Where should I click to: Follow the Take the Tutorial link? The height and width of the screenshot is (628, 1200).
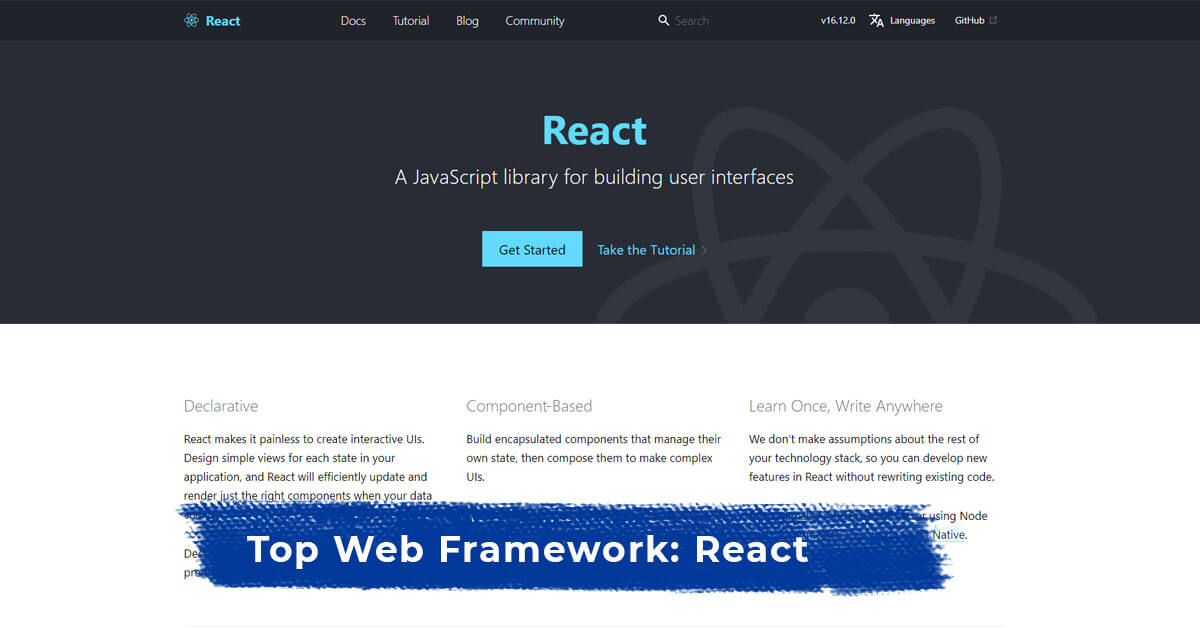pyautogui.click(x=645, y=249)
